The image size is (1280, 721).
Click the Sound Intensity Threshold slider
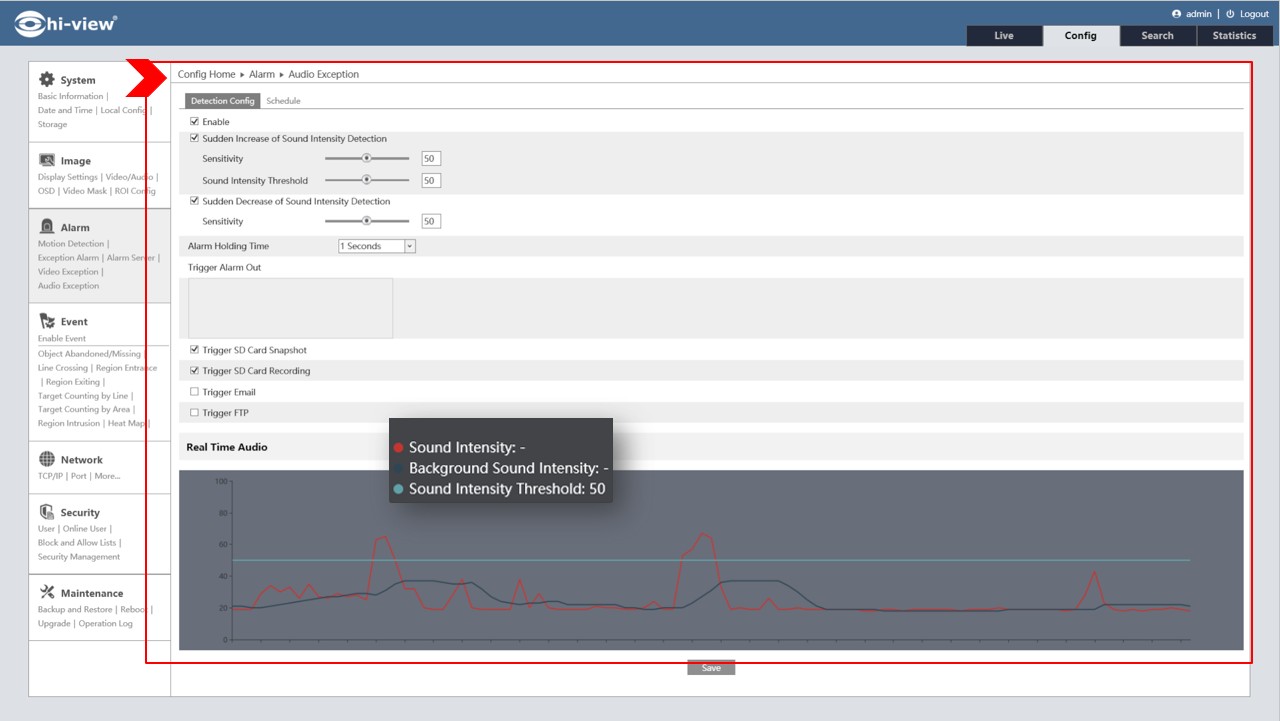click(x=367, y=180)
